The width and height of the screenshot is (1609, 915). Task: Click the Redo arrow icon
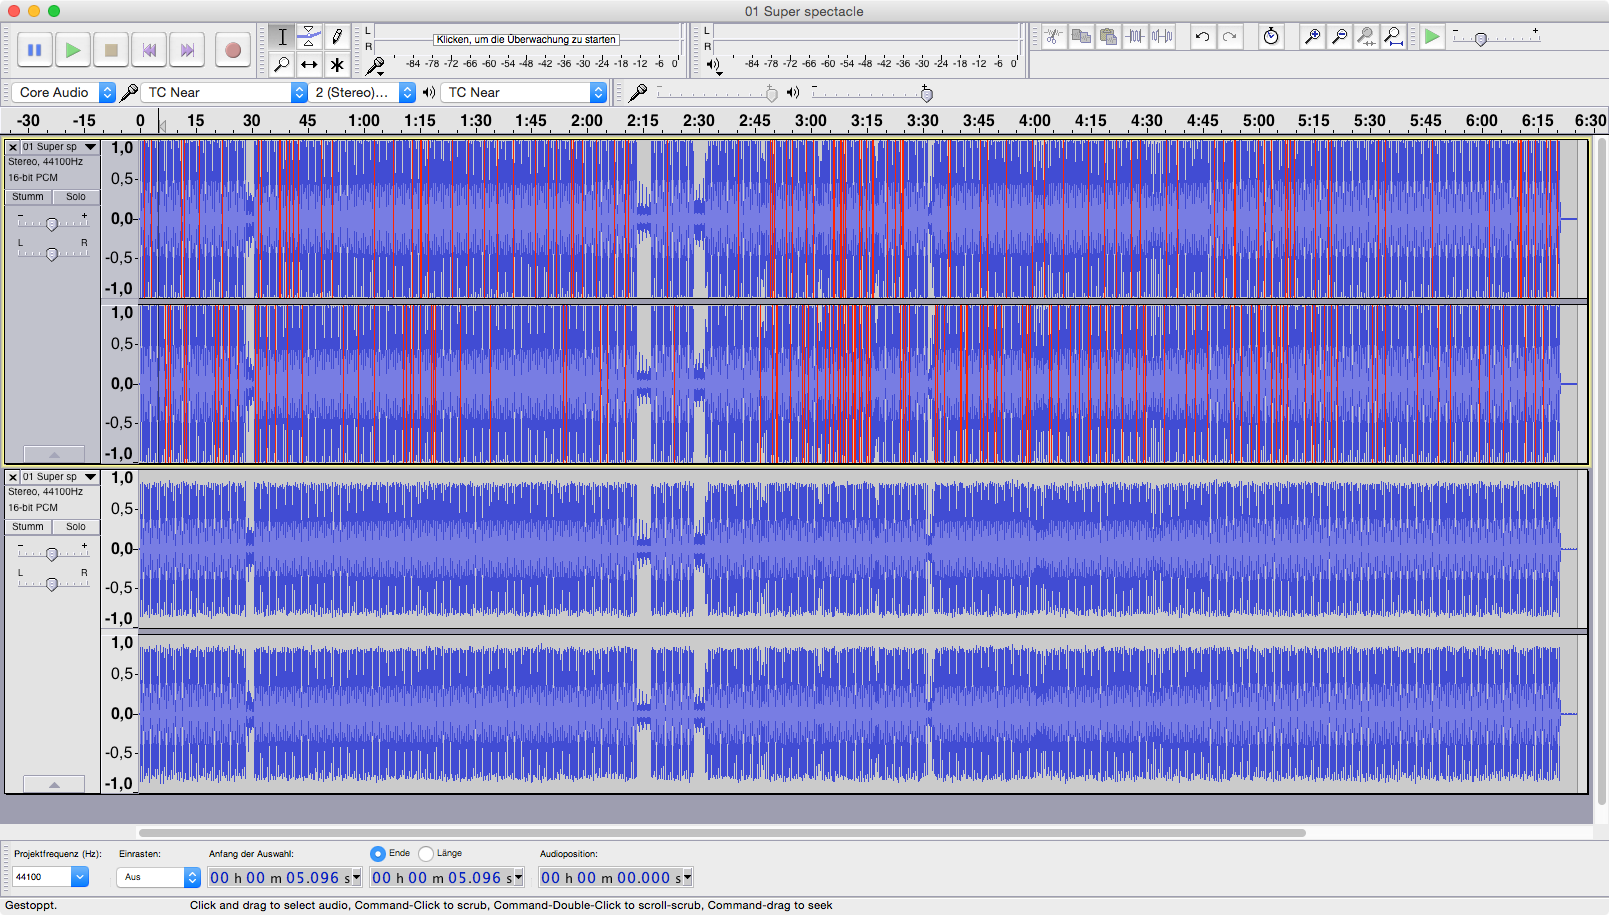pyautogui.click(x=1230, y=37)
